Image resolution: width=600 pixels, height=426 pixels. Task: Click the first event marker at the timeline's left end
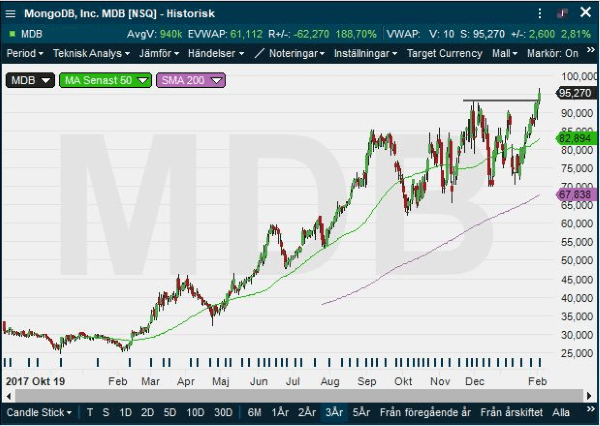click(x=5, y=362)
